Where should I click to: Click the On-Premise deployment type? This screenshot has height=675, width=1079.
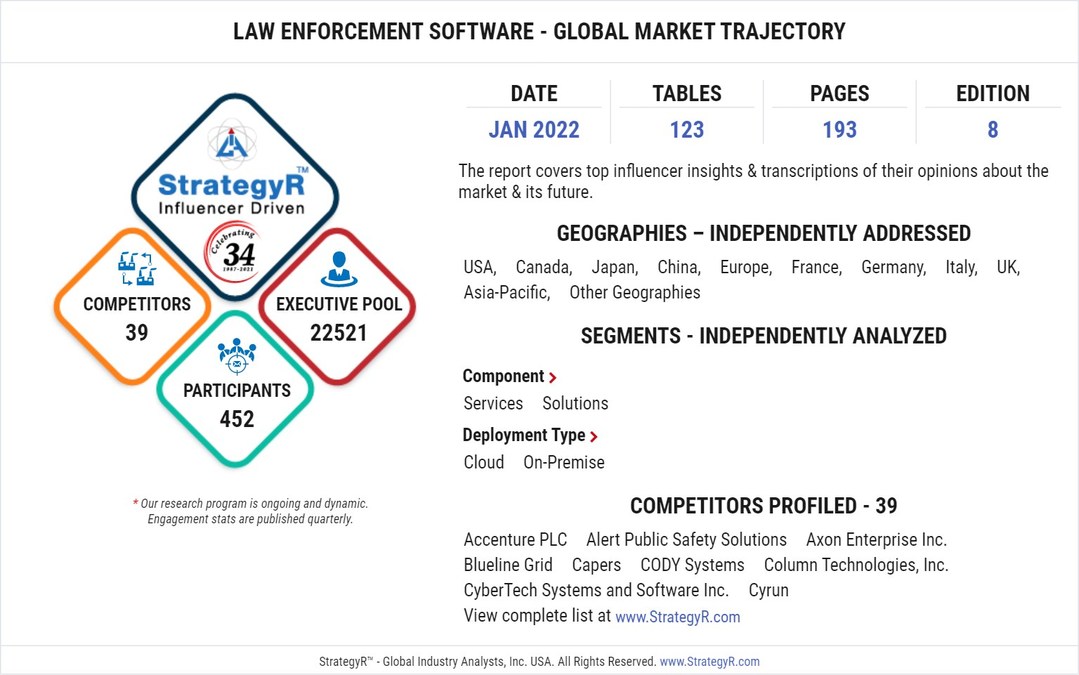[x=564, y=462]
